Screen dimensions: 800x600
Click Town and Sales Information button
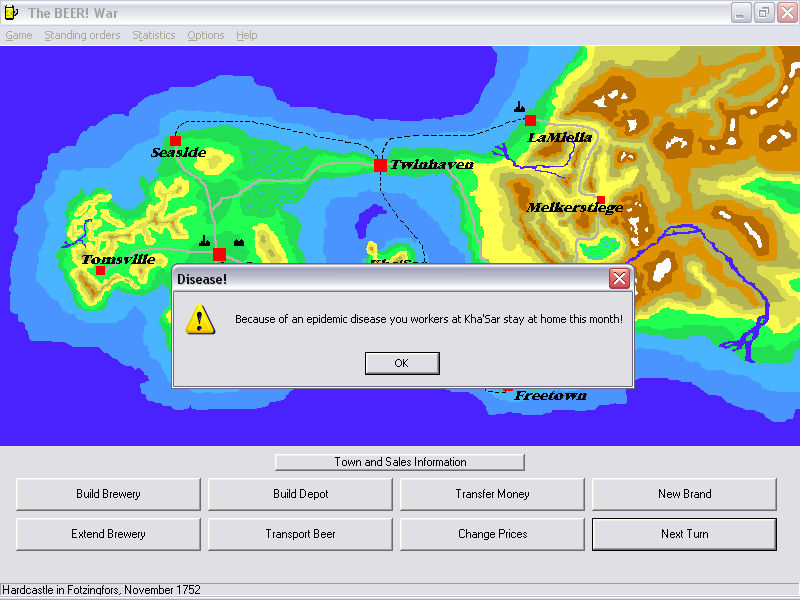tap(400, 462)
